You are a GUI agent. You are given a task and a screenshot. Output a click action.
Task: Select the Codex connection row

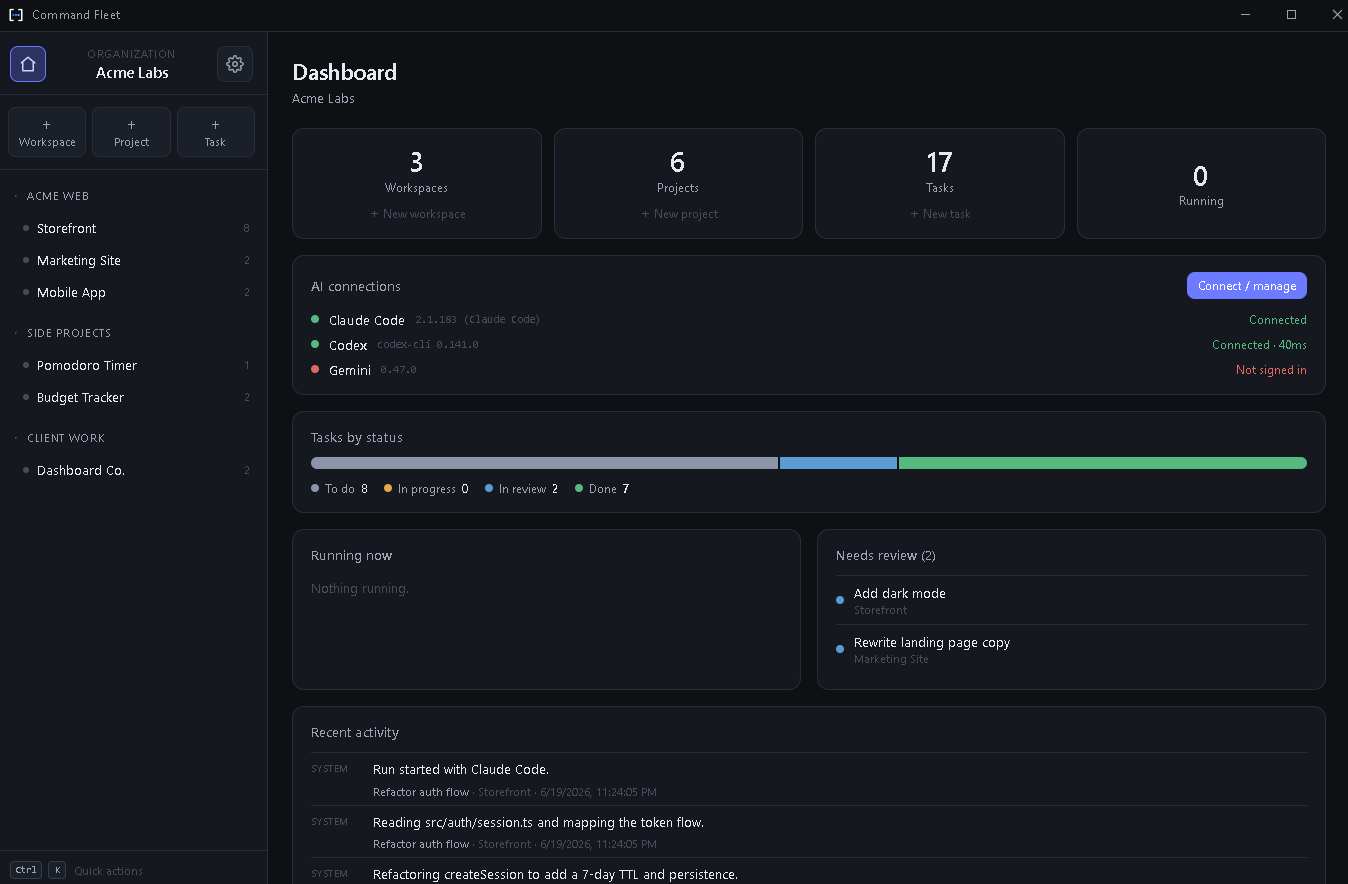808,345
